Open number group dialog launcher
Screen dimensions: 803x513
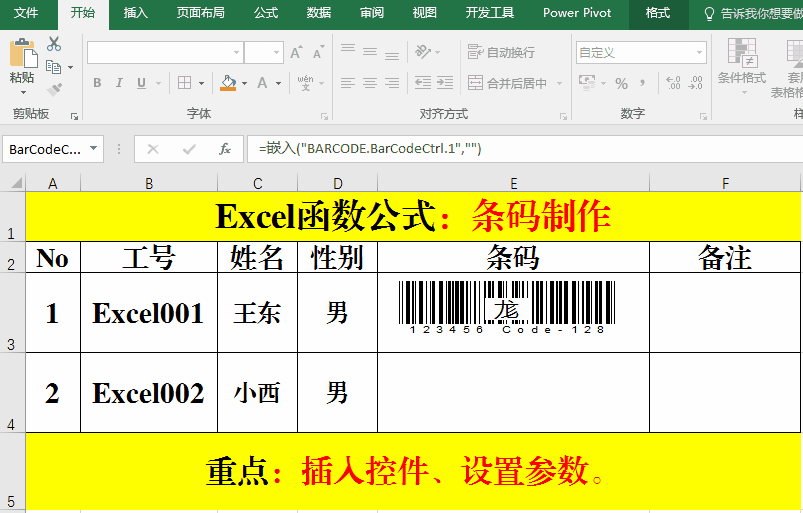coord(703,117)
